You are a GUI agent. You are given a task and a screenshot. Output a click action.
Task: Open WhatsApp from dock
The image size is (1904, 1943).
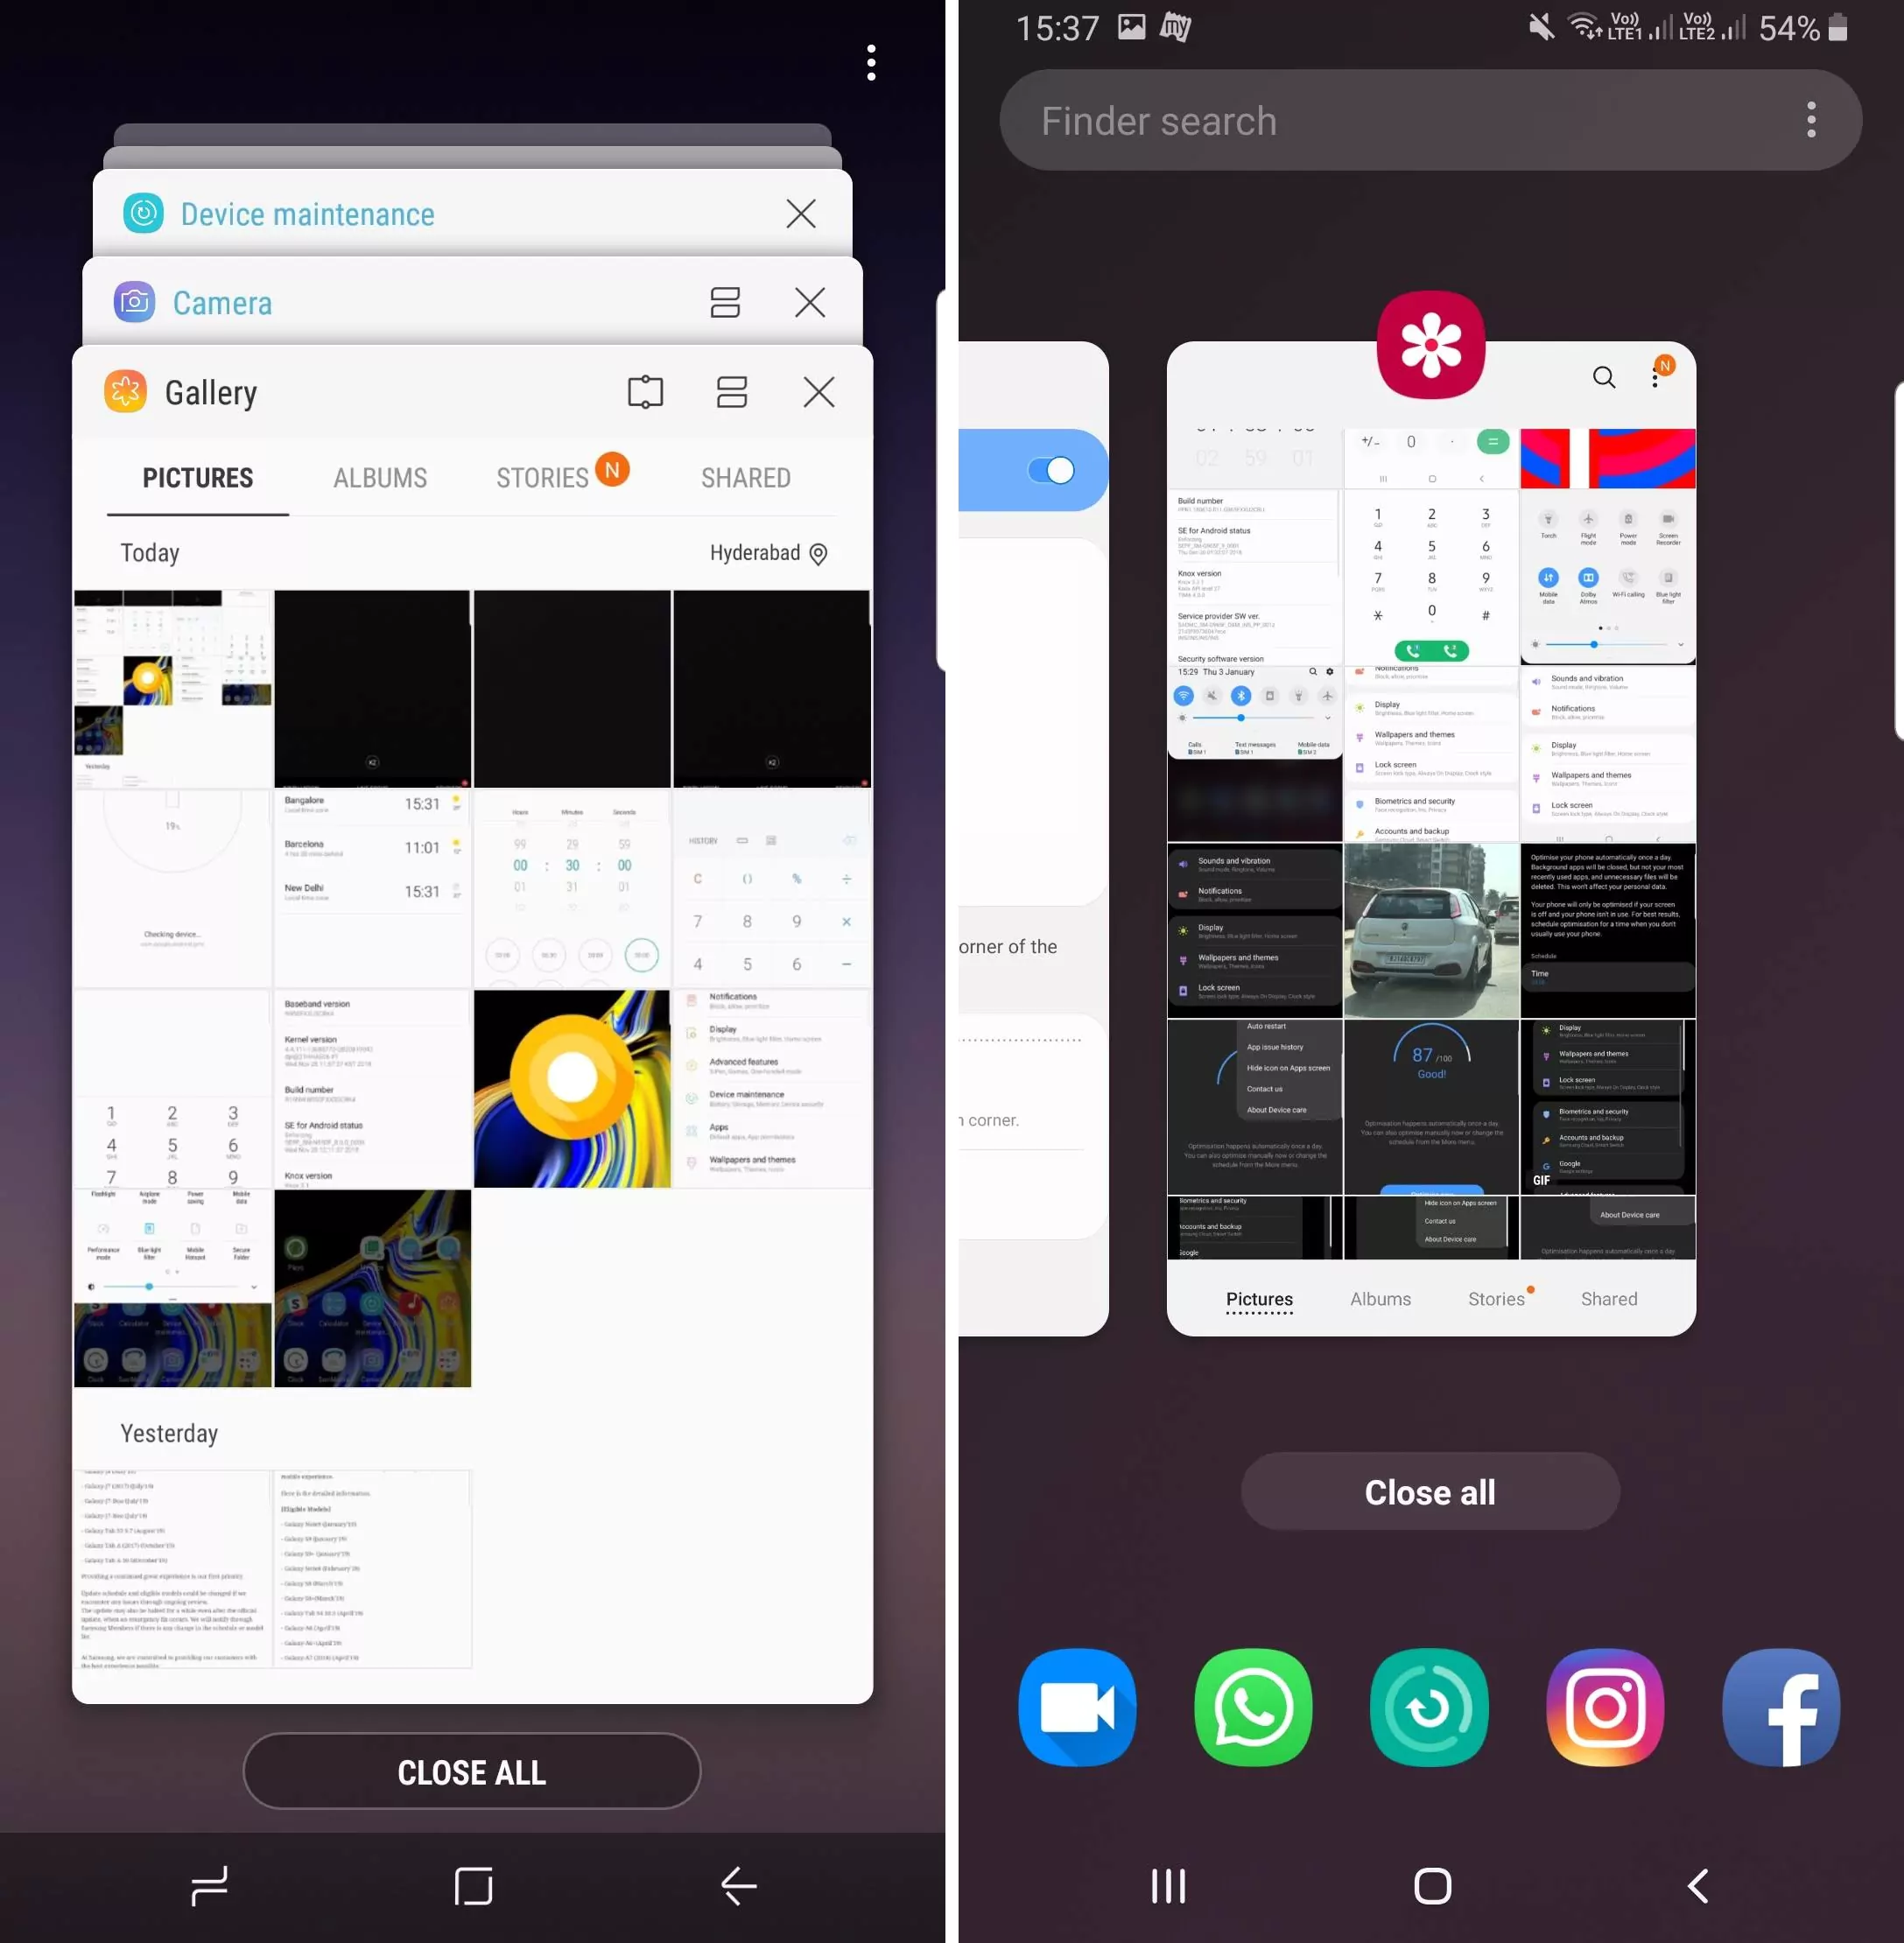[1254, 1708]
